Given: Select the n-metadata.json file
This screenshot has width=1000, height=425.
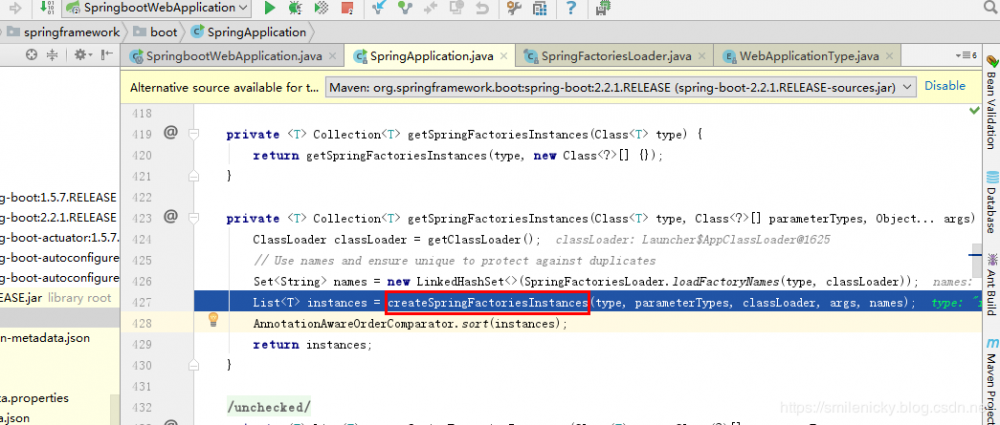Looking at the screenshot, I should [x=45, y=338].
